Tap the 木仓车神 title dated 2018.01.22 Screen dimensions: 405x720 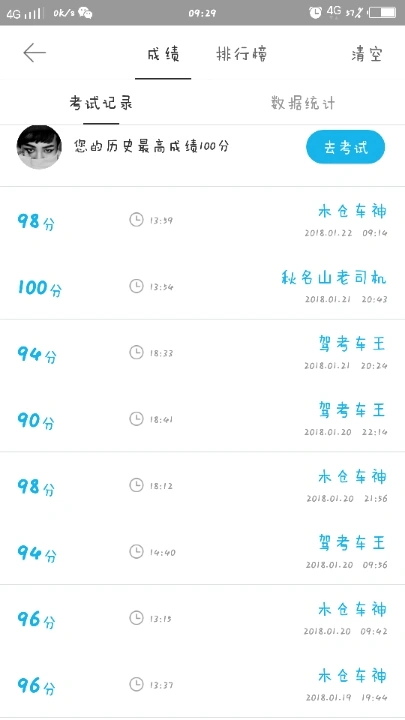coord(352,211)
